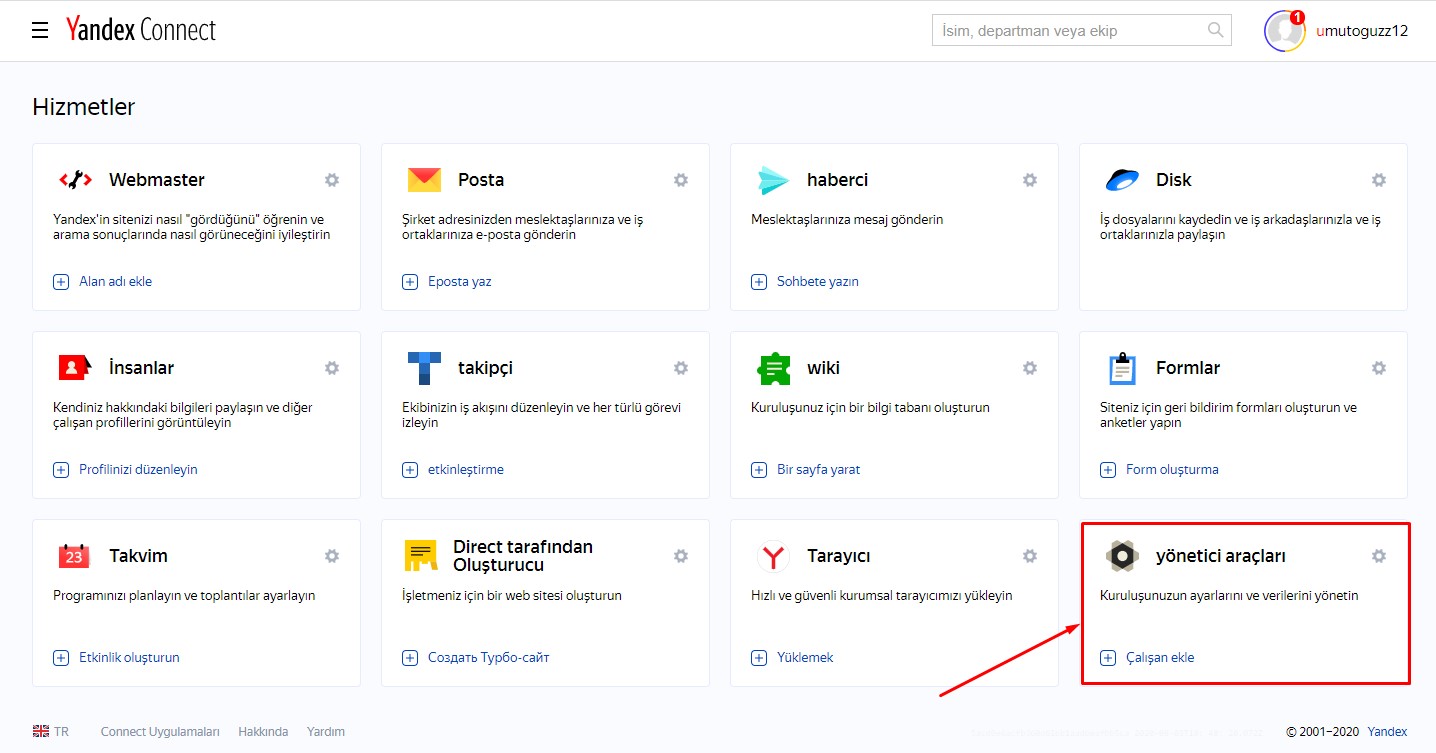Open Disk card settings gear

click(1379, 180)
